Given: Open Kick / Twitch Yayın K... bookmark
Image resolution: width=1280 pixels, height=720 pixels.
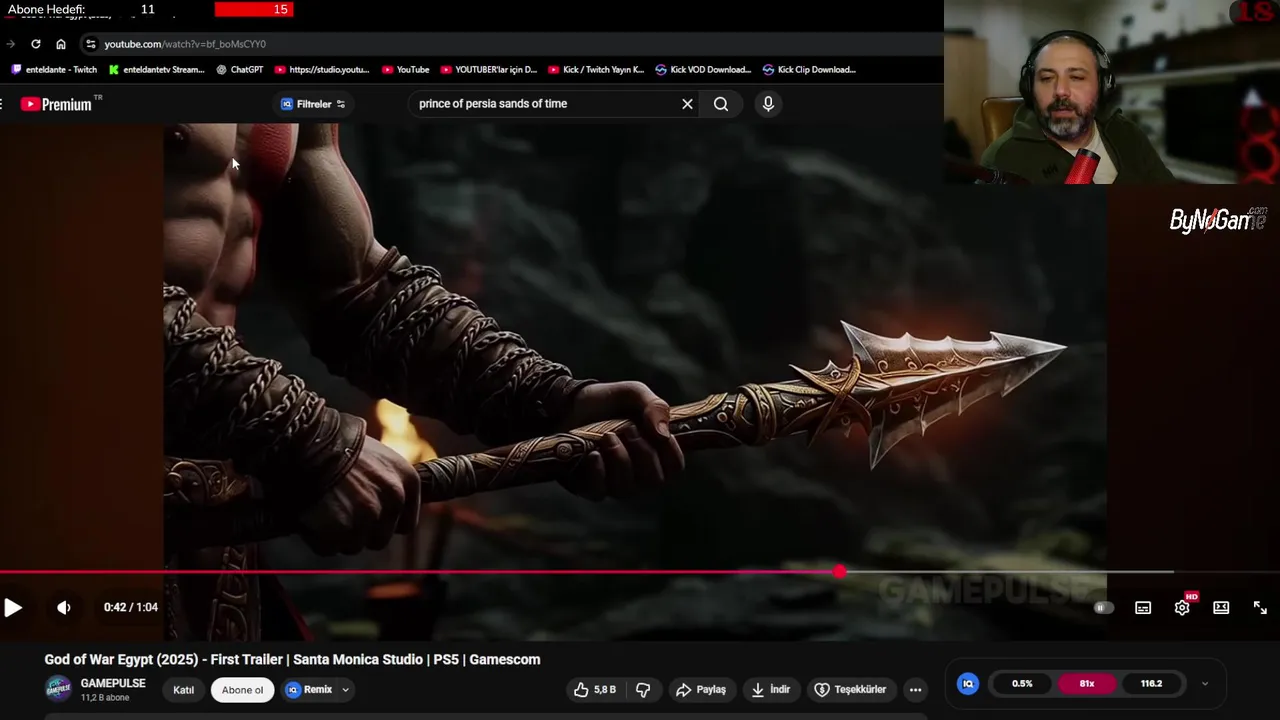Looking at the screenshot, I should pos(596,70).
